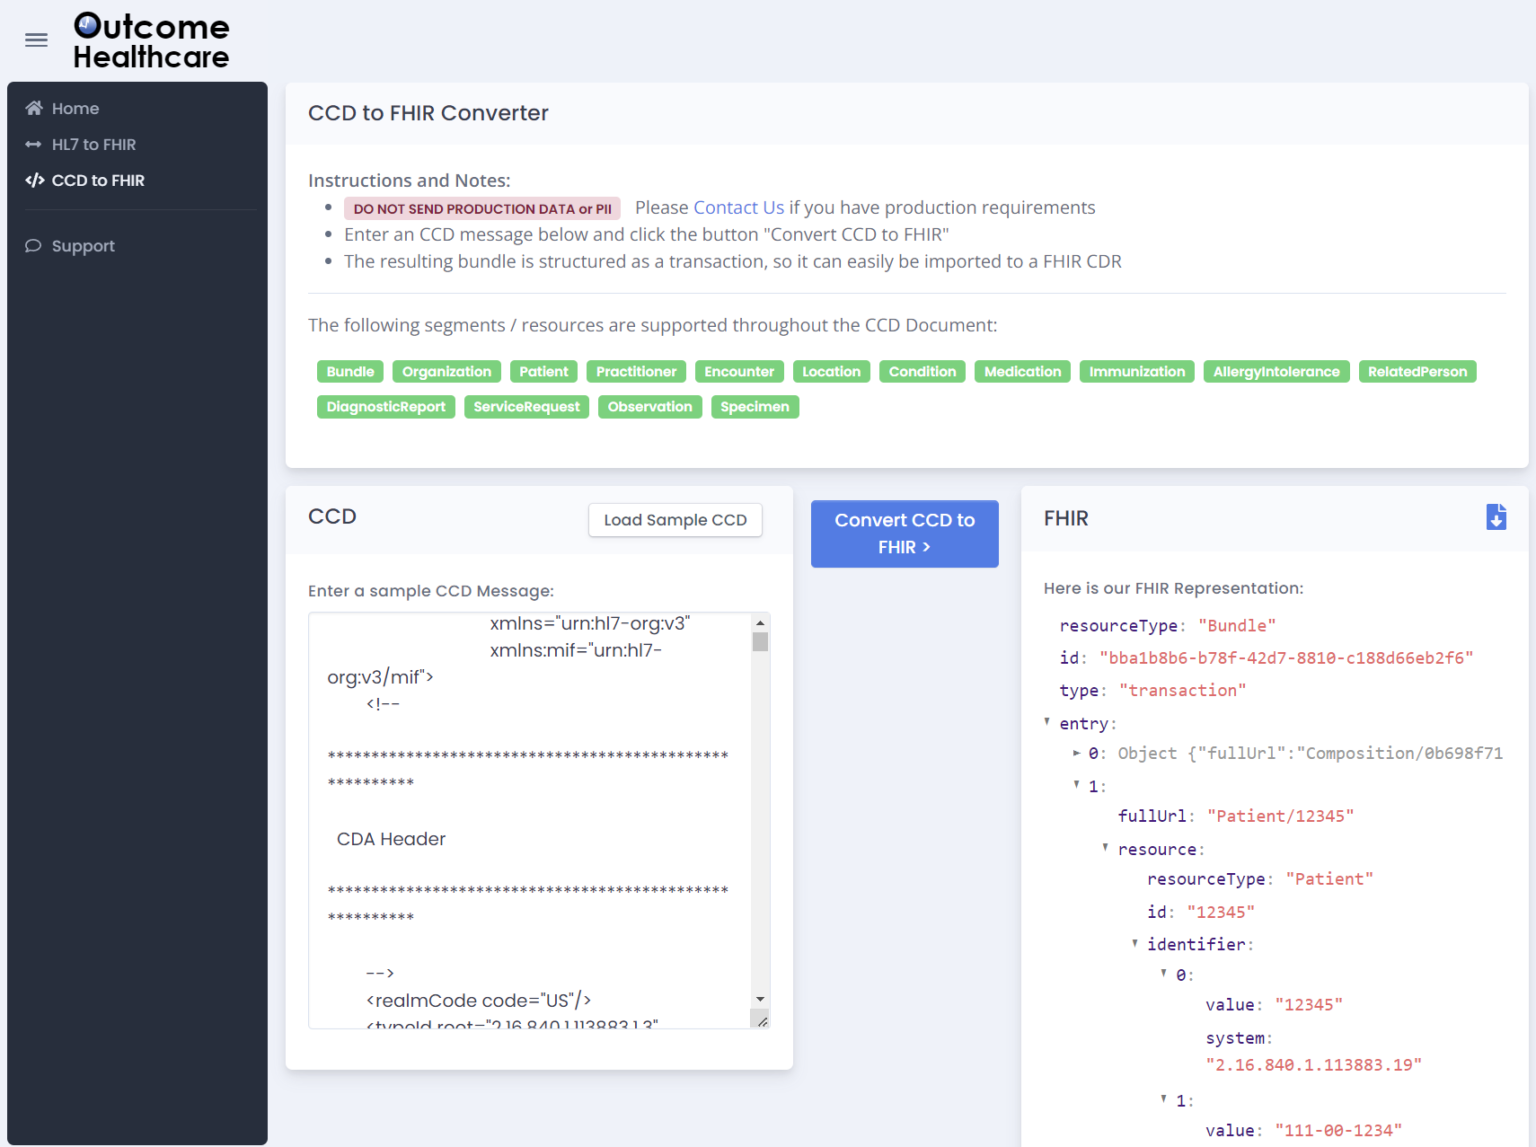Expand entry 0 Composition object
Screen dimensions: 1536x1147
point(1076,753)
